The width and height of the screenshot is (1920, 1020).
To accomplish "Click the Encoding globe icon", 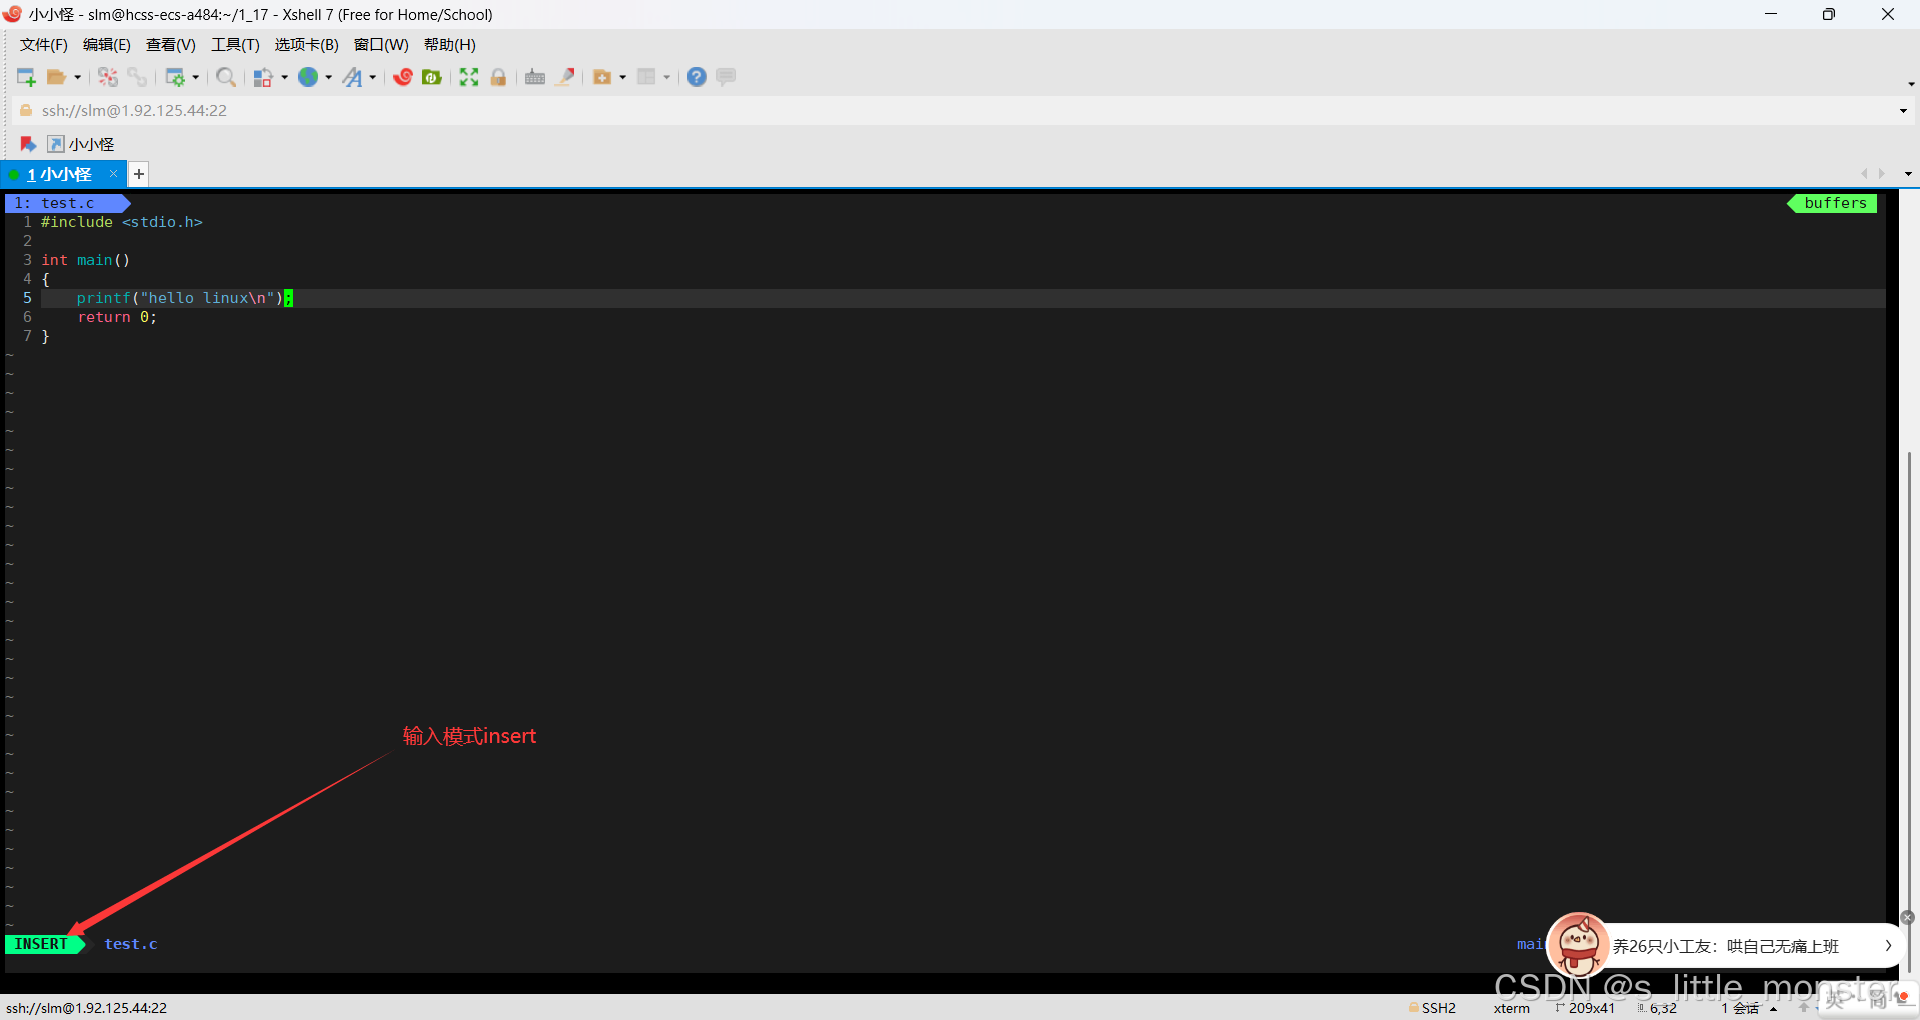I will coord(308,77).
